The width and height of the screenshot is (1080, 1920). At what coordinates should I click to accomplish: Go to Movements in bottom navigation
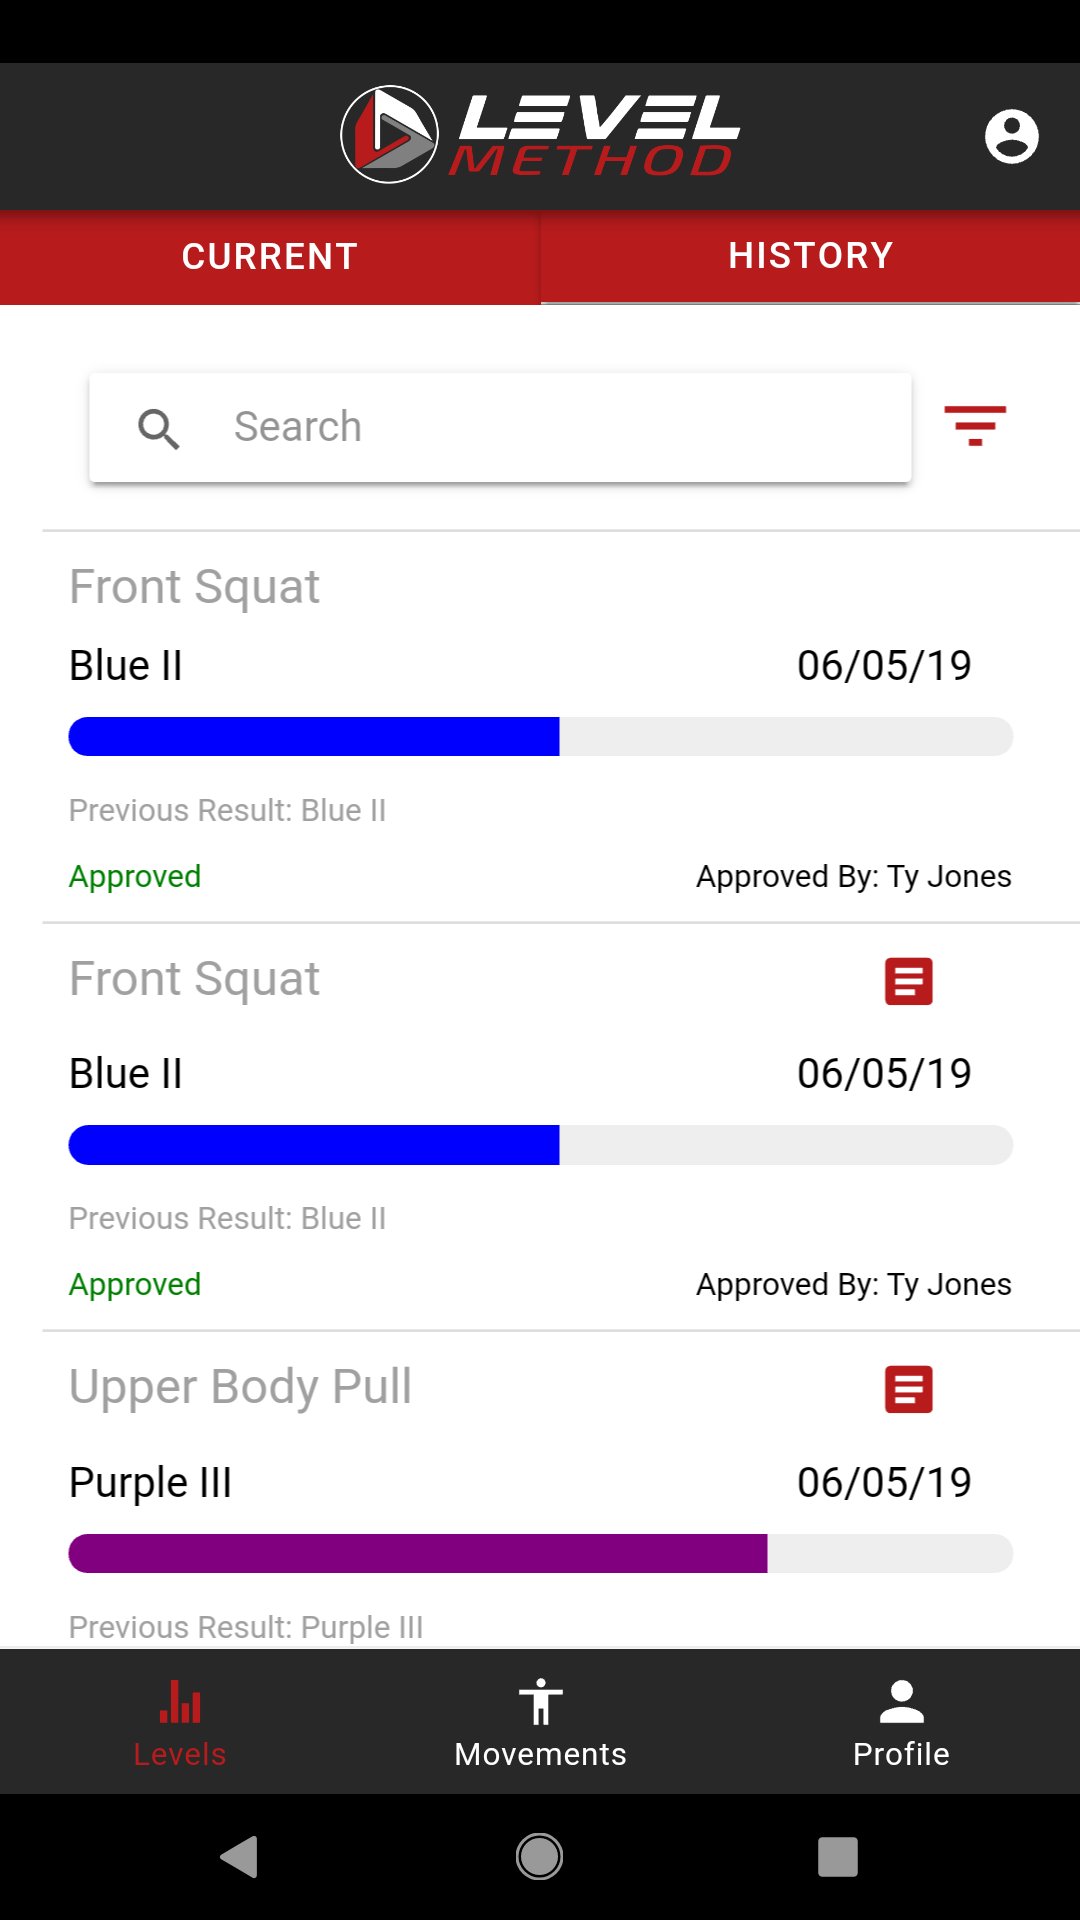point(540,1722)
